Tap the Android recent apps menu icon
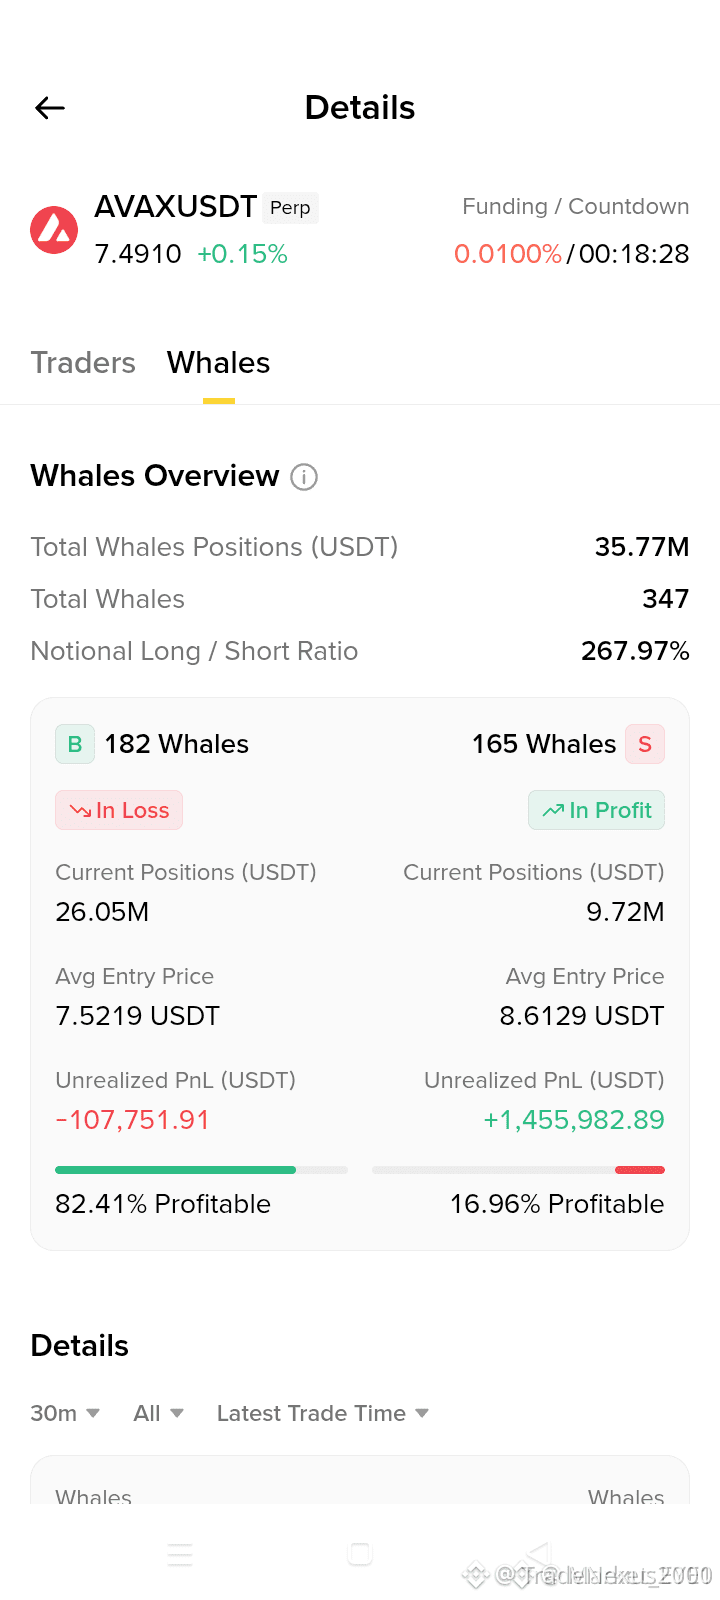Screen dimensions: 720x1600 (x=180, y=1554)
